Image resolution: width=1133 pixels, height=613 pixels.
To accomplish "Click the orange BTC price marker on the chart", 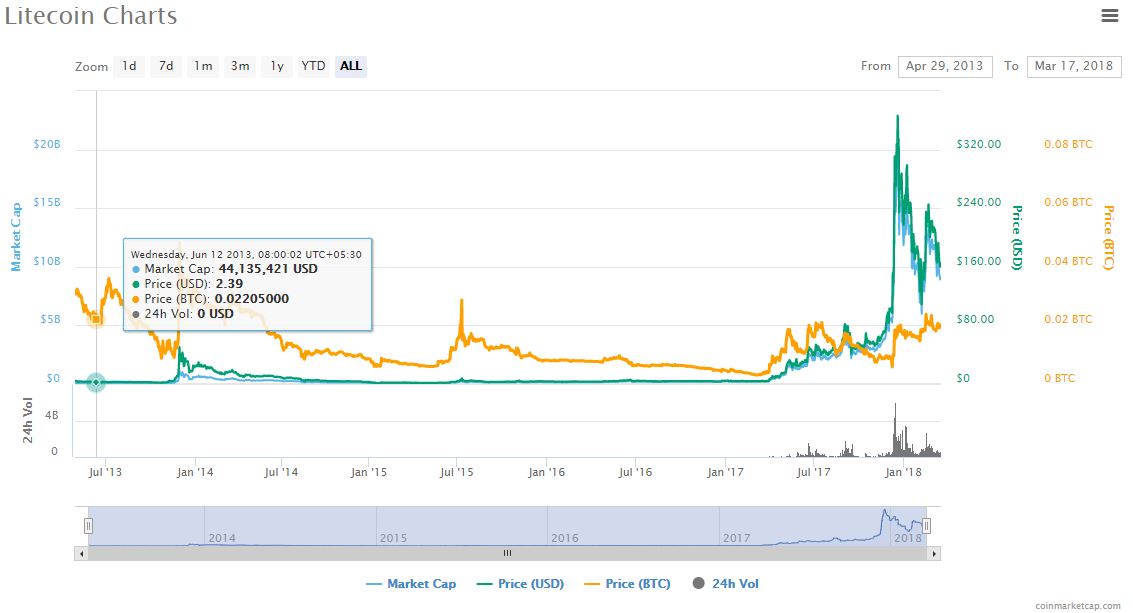I will coord(95,319).
